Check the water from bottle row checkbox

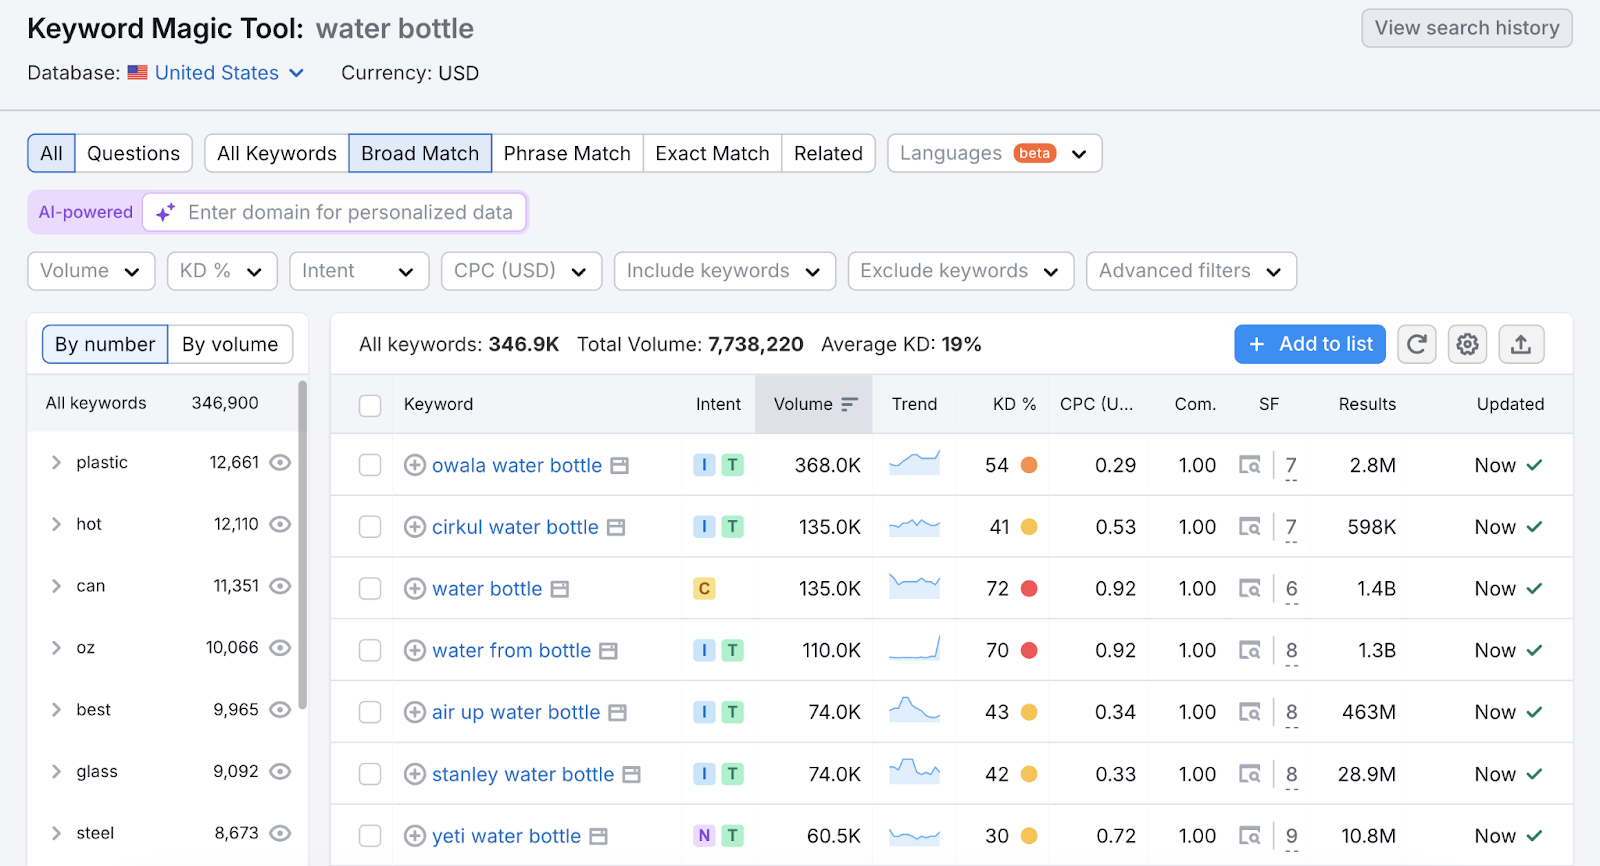(x=370, y=651)
